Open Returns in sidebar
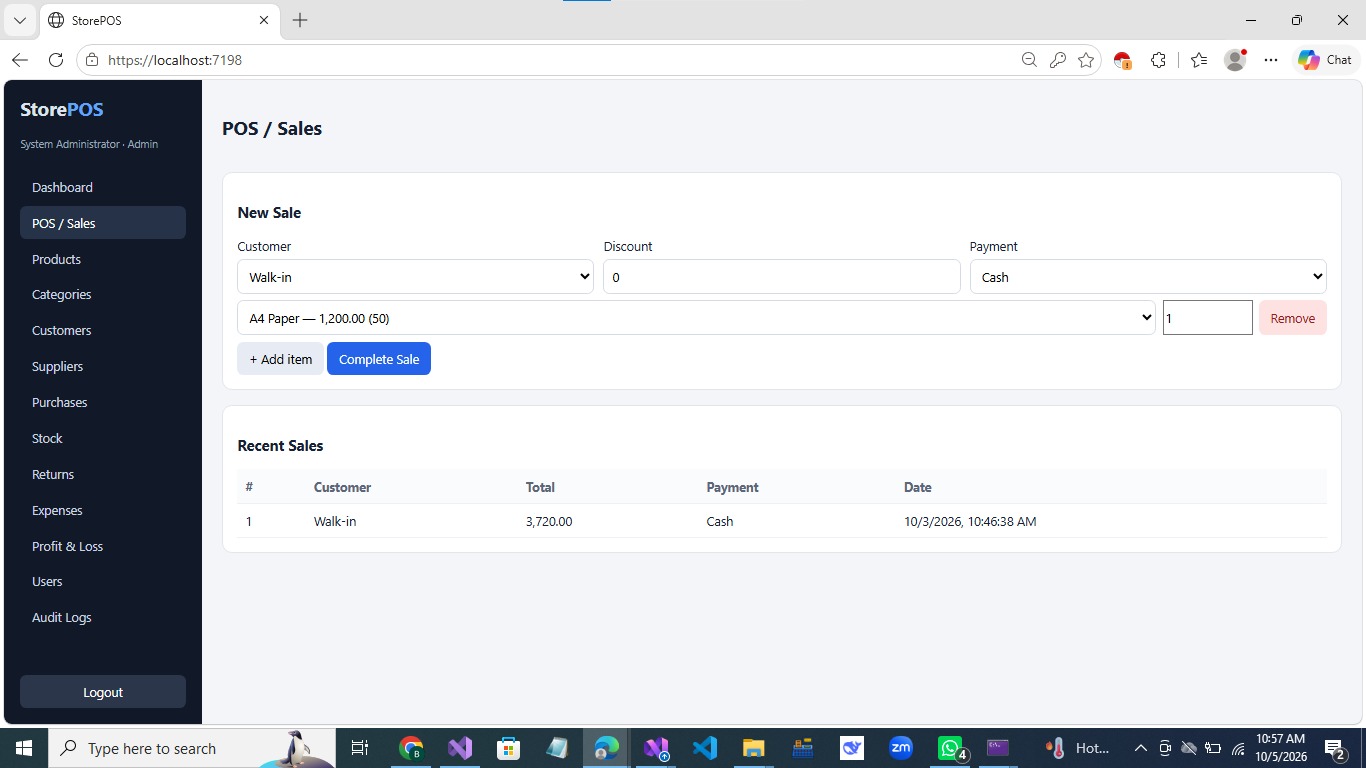This screenshot has height=768, width=1366. click(103, 474)
